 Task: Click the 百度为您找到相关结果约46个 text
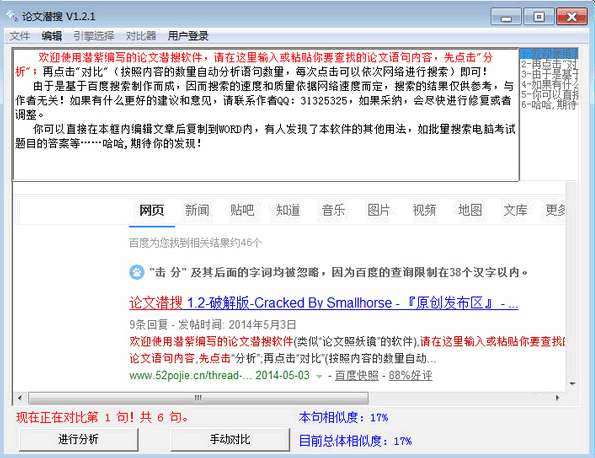(x=195, y=243)
